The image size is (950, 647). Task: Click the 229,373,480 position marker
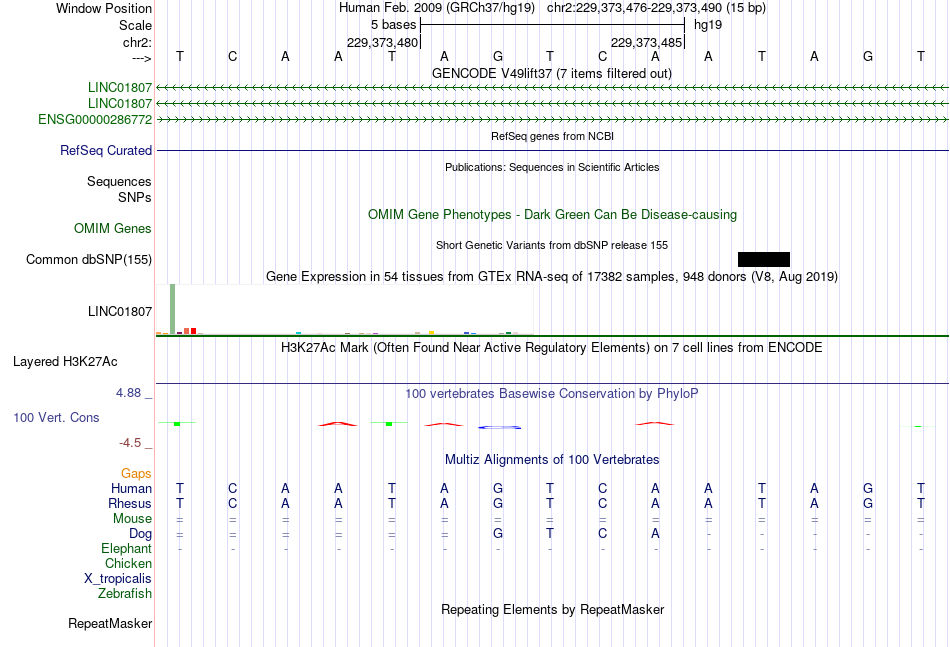382,42
